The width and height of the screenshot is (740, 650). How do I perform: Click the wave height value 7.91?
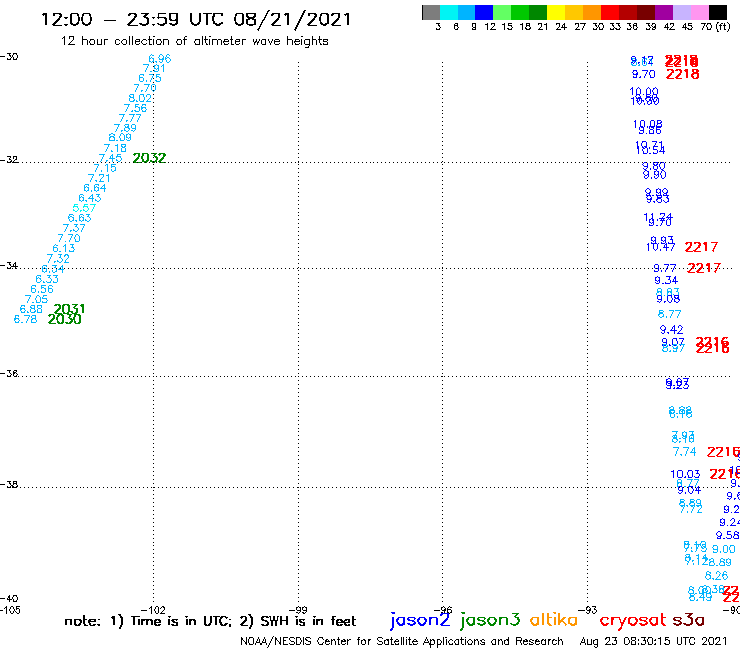154,68
